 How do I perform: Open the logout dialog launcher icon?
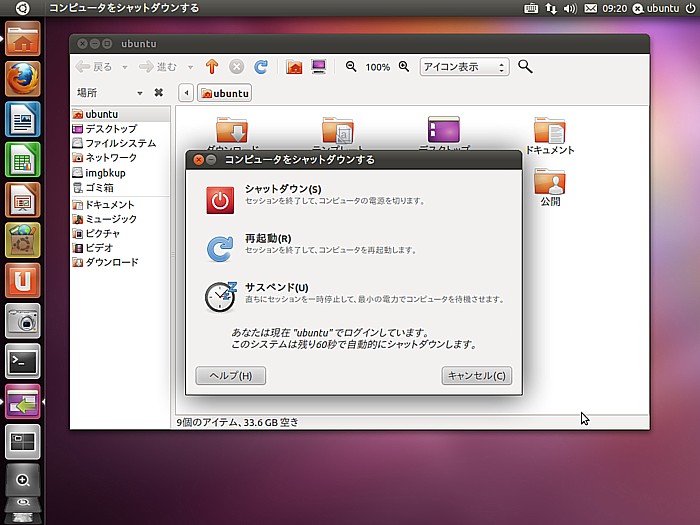click(x=23, y=401)
